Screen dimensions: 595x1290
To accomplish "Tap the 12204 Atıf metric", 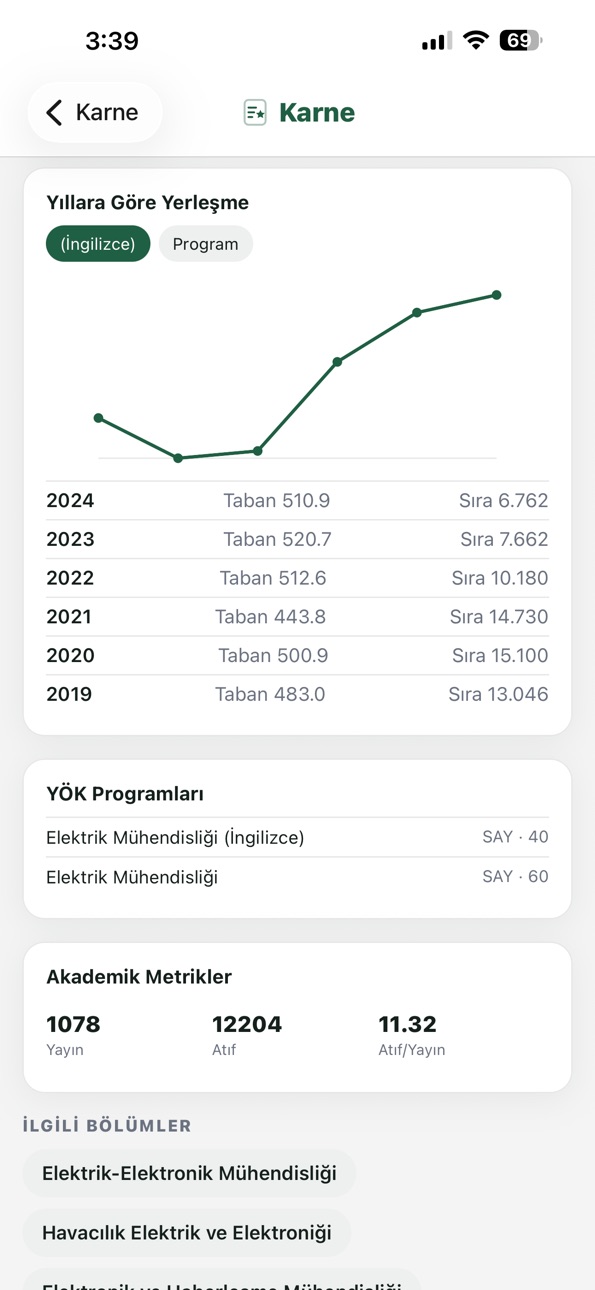I will coord(247,1035).
